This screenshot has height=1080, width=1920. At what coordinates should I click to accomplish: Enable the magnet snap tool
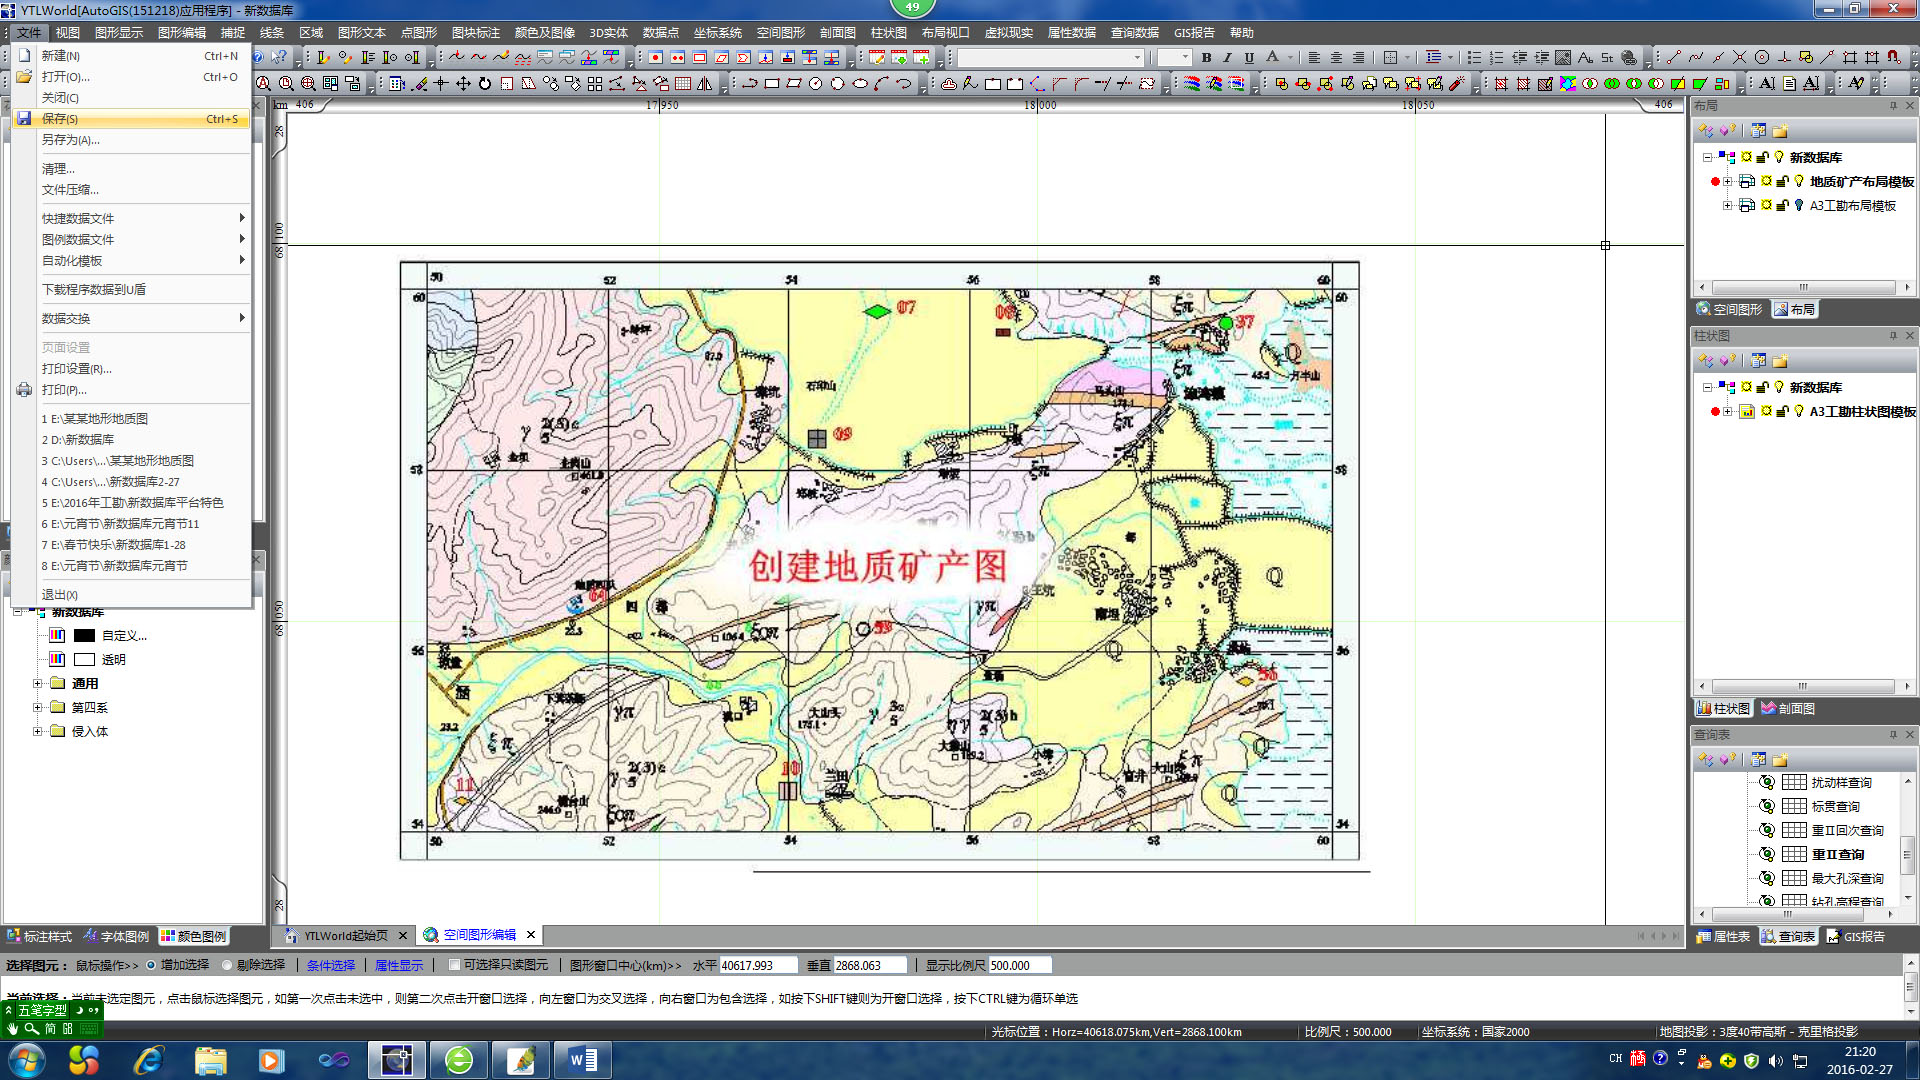pos(1893,58)
